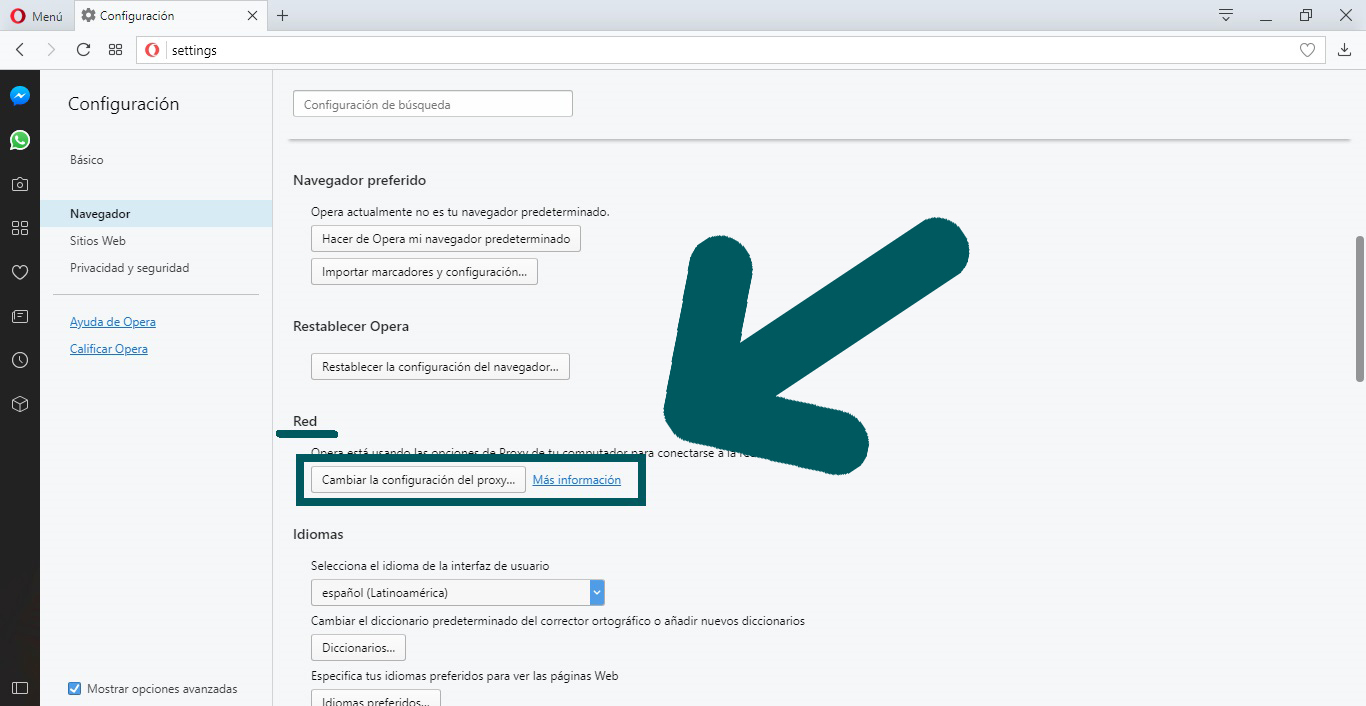Open extensions cube in sidebar
Image resolution: width=1366 pixels, height=706 pixels.
[x=20, y=404]
